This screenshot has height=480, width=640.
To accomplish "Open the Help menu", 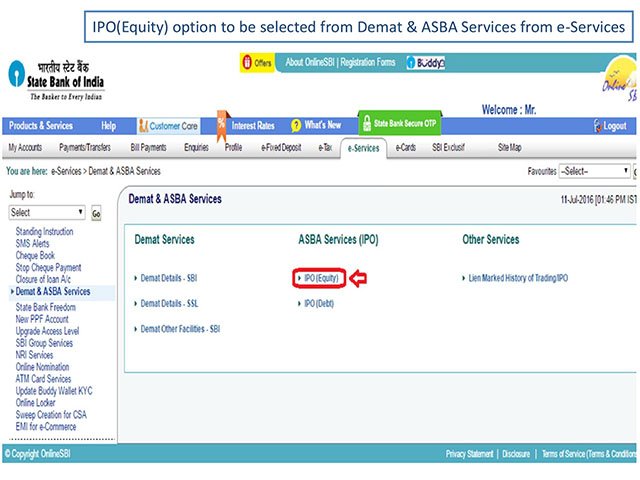I will click(109, 126).
